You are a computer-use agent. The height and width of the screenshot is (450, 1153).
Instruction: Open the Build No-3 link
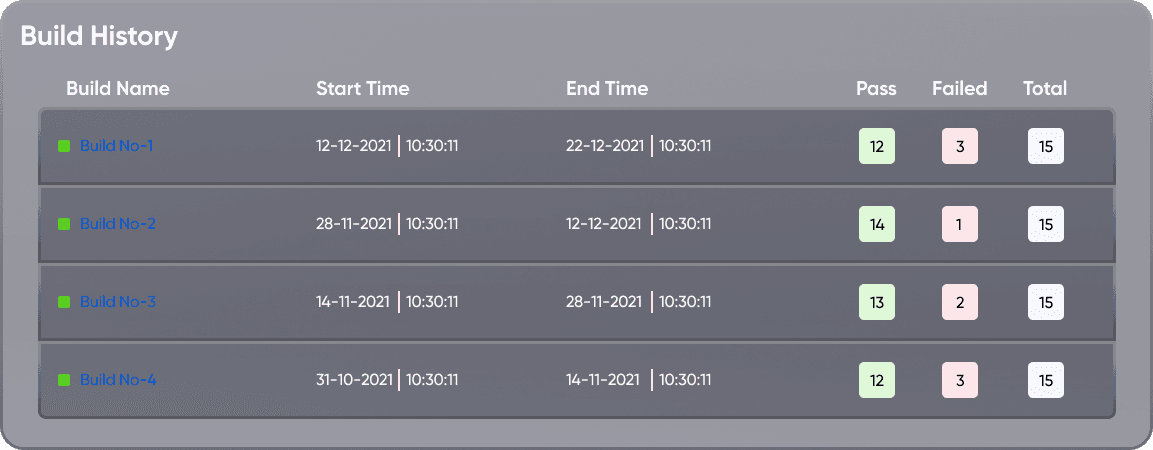[118, 301]
